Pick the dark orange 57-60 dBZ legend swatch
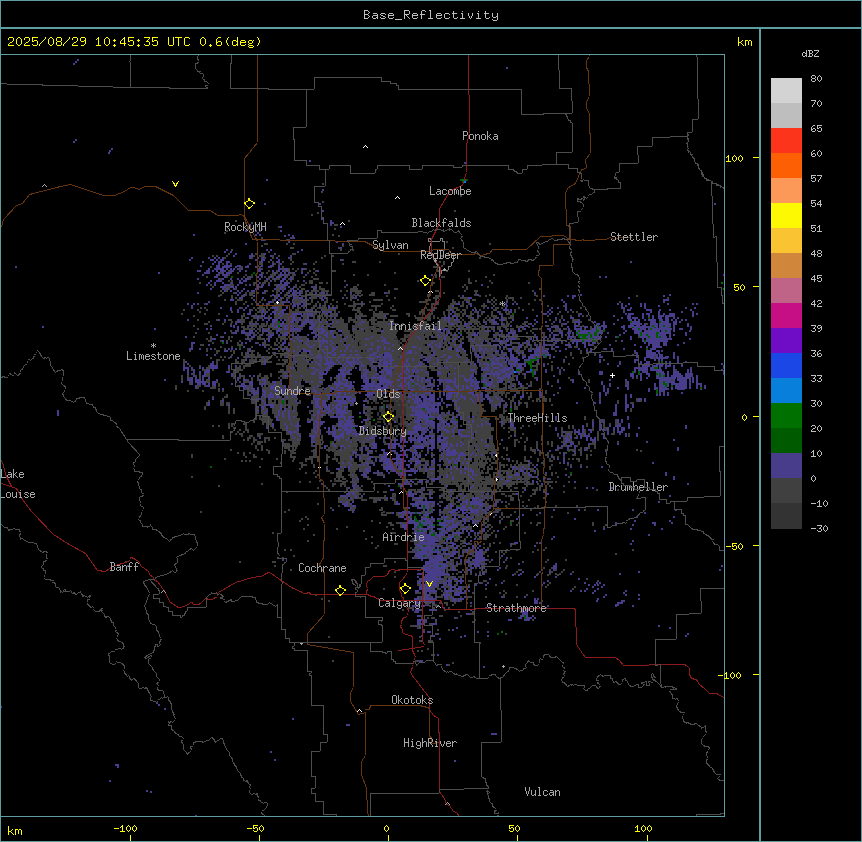 [x=786, y=165]
